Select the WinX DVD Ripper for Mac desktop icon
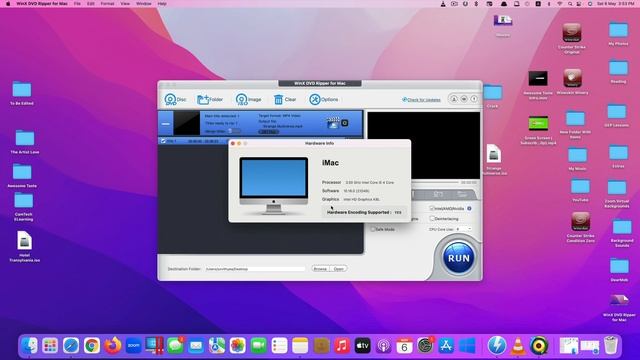This screenshot has height=360, width=640. pos(619,307)
